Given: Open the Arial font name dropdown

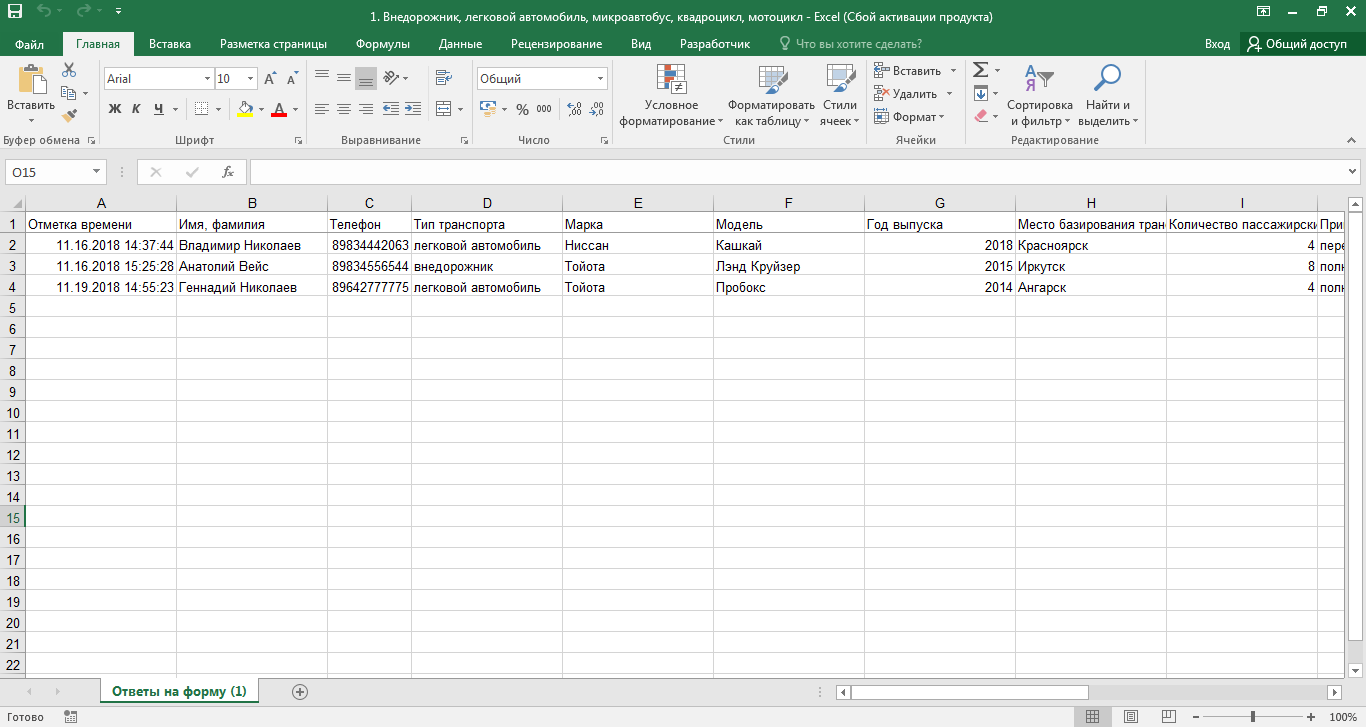Looking at the screenshot, I should pyautogui.click(x=207, y=79).
